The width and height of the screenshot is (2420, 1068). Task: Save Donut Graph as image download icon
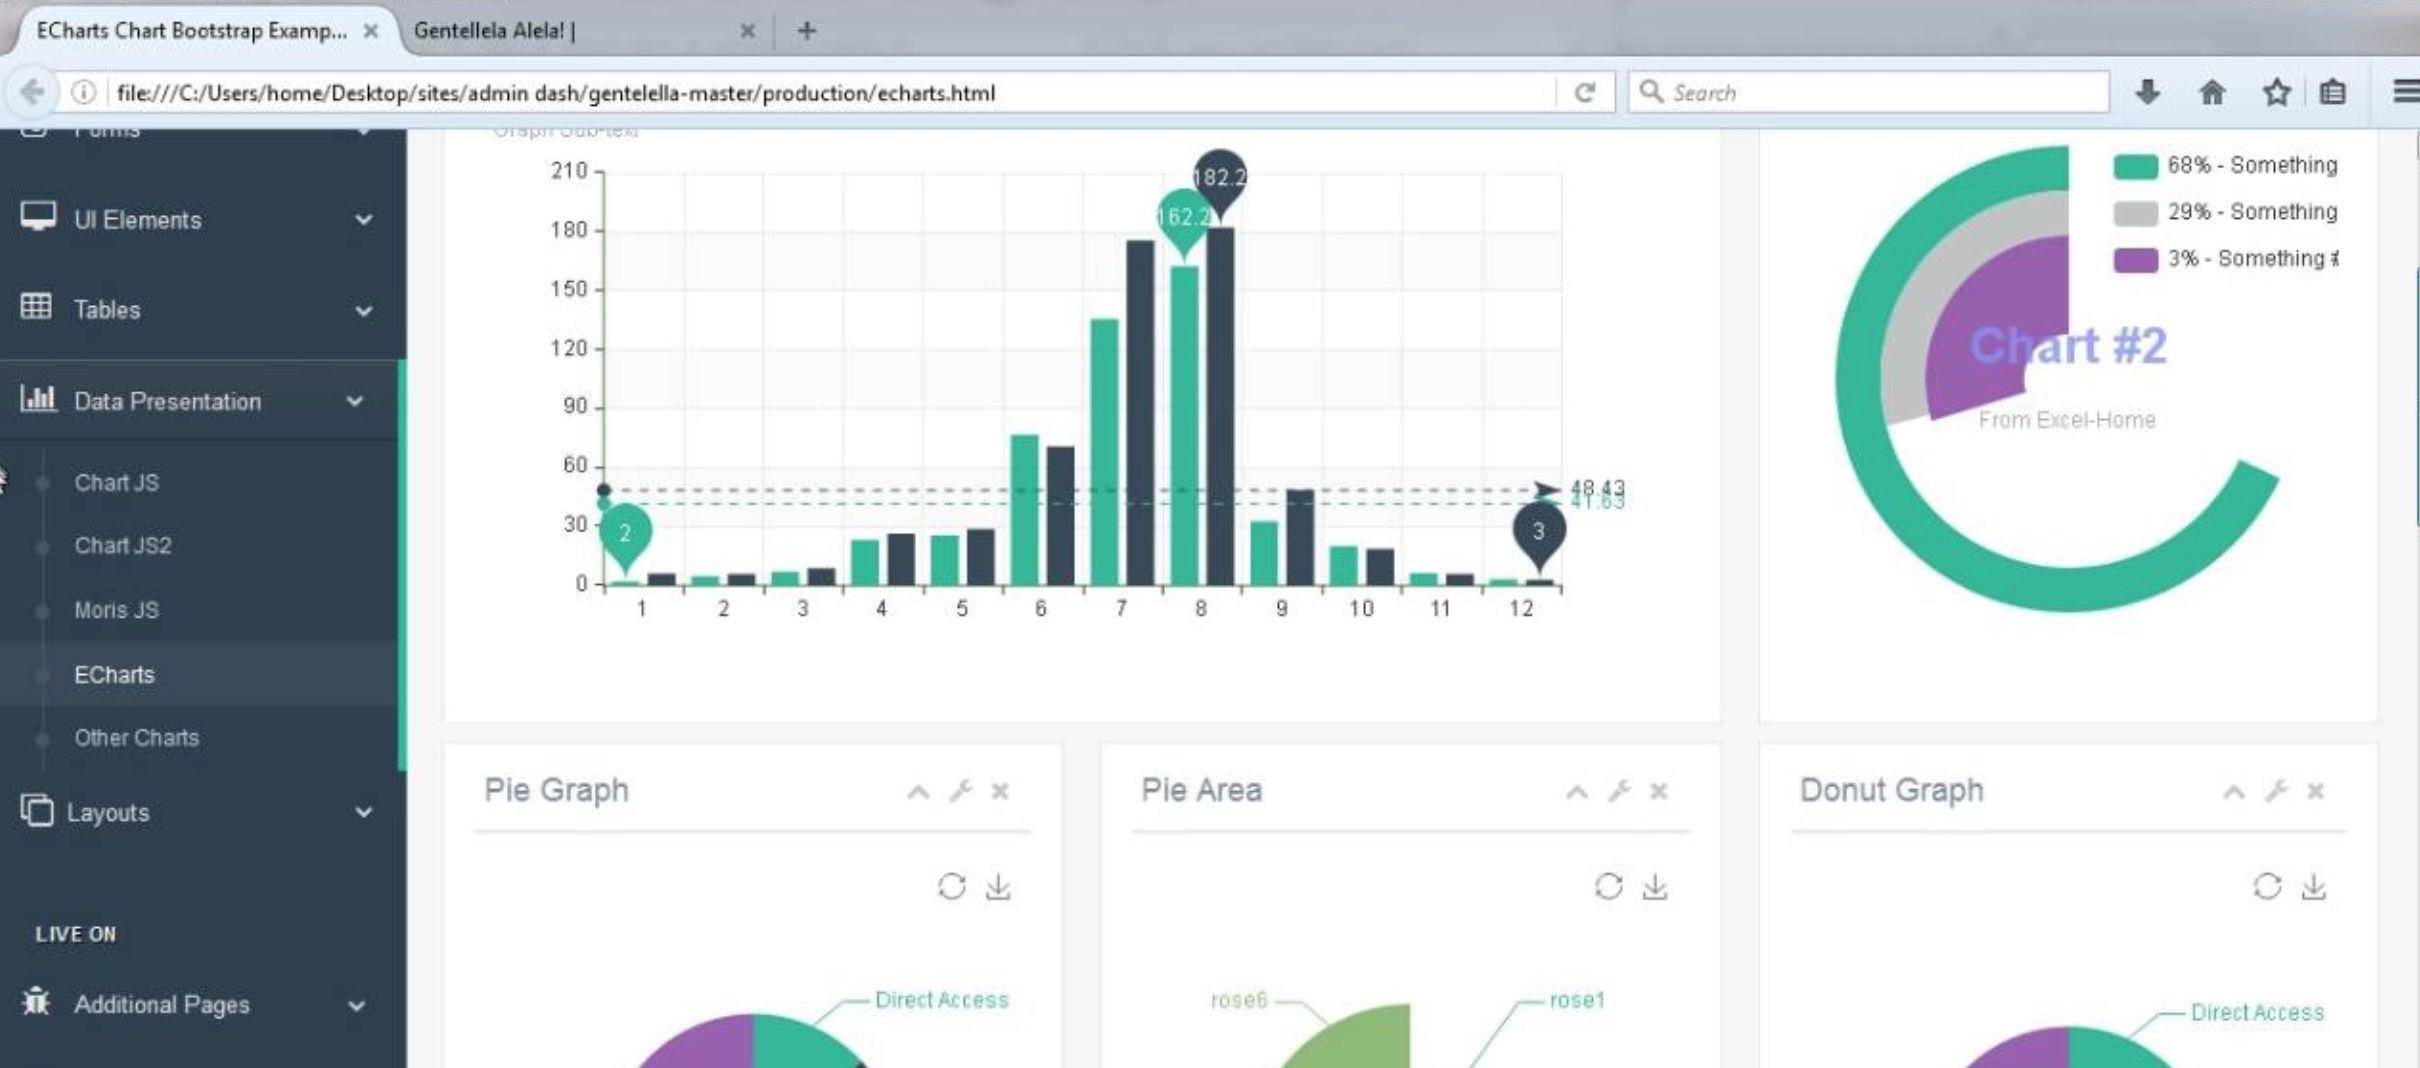2313,887
